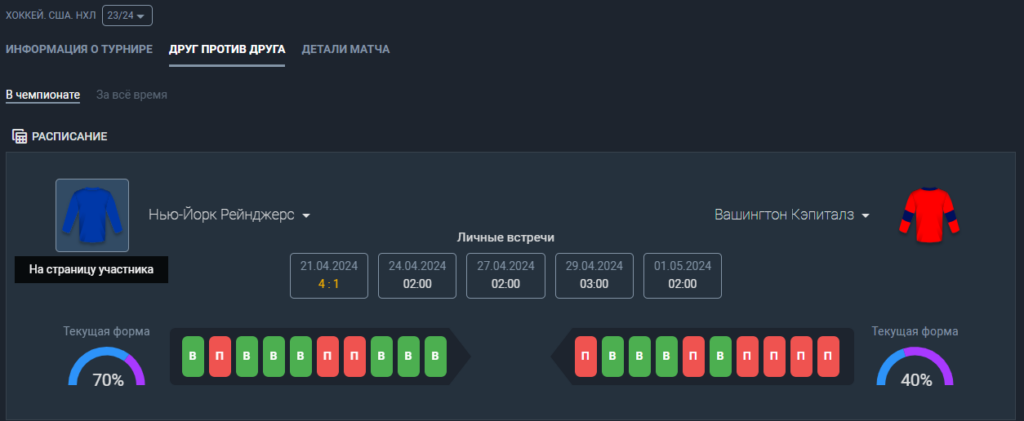This screenshot has height=421, width=1024.
Task: Select the Друг против друга tab
Action: point(227,49)
